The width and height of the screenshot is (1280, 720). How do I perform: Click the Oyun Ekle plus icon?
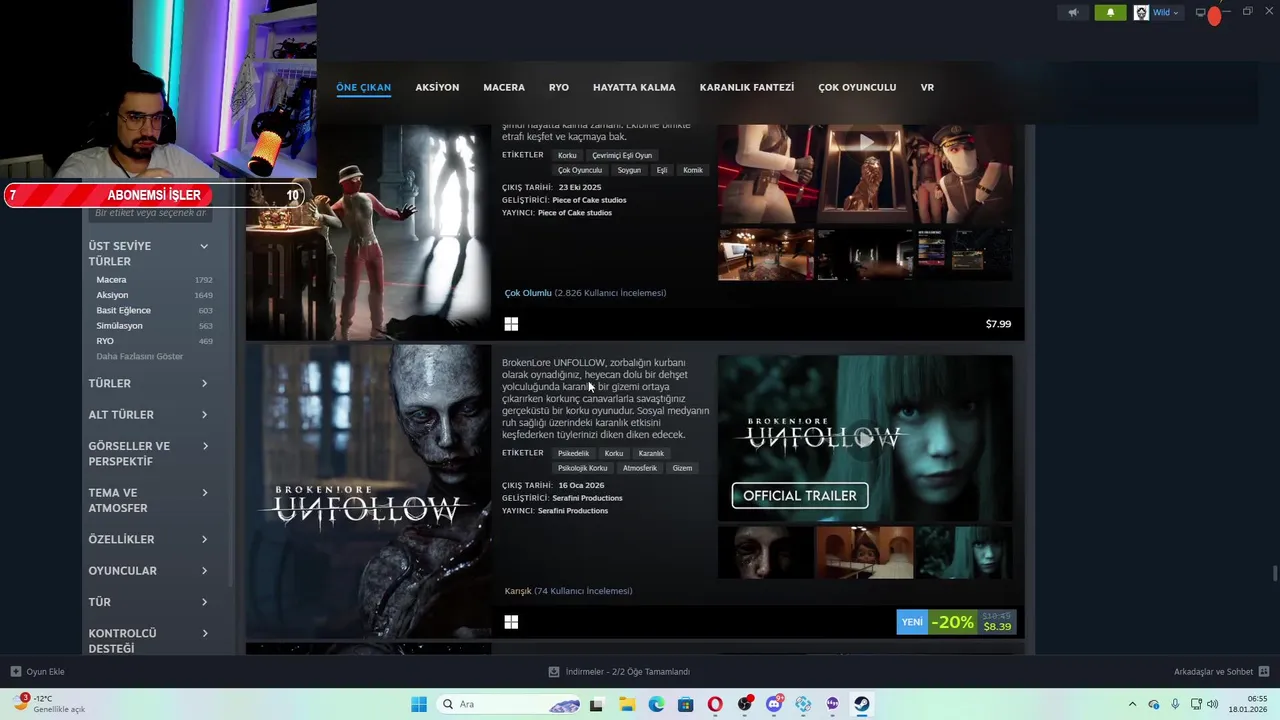click(15, 672)
